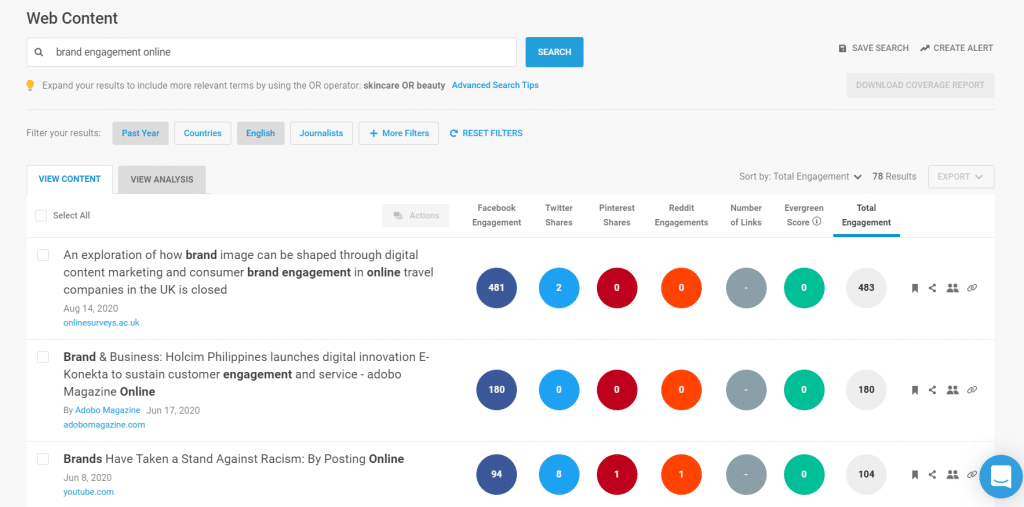This screenshot has height=507, width=1024.
Task: Click the Actions button
Action: click(x=415, y=216)
